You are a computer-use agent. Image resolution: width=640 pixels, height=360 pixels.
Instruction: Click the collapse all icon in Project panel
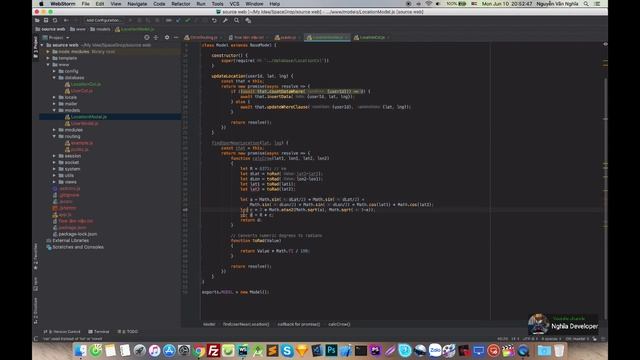[156, 37]
